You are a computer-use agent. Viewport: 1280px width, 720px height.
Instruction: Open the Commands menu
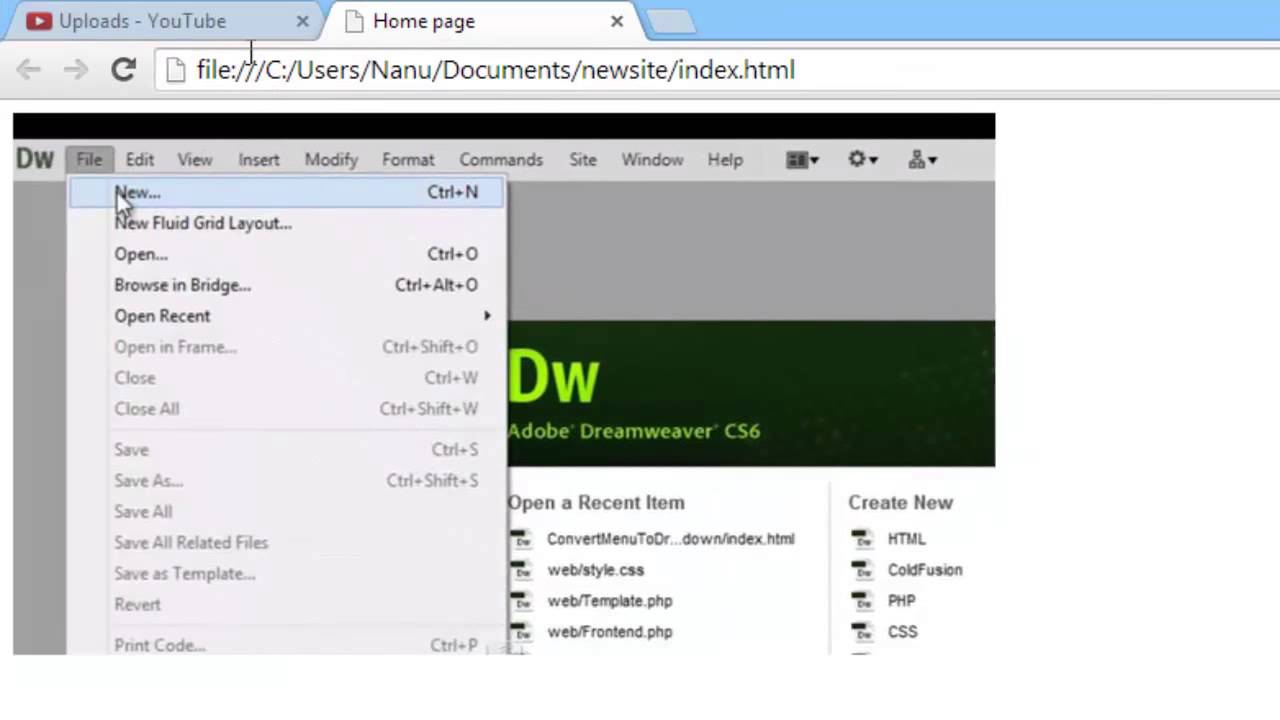(x=500, y=160)
